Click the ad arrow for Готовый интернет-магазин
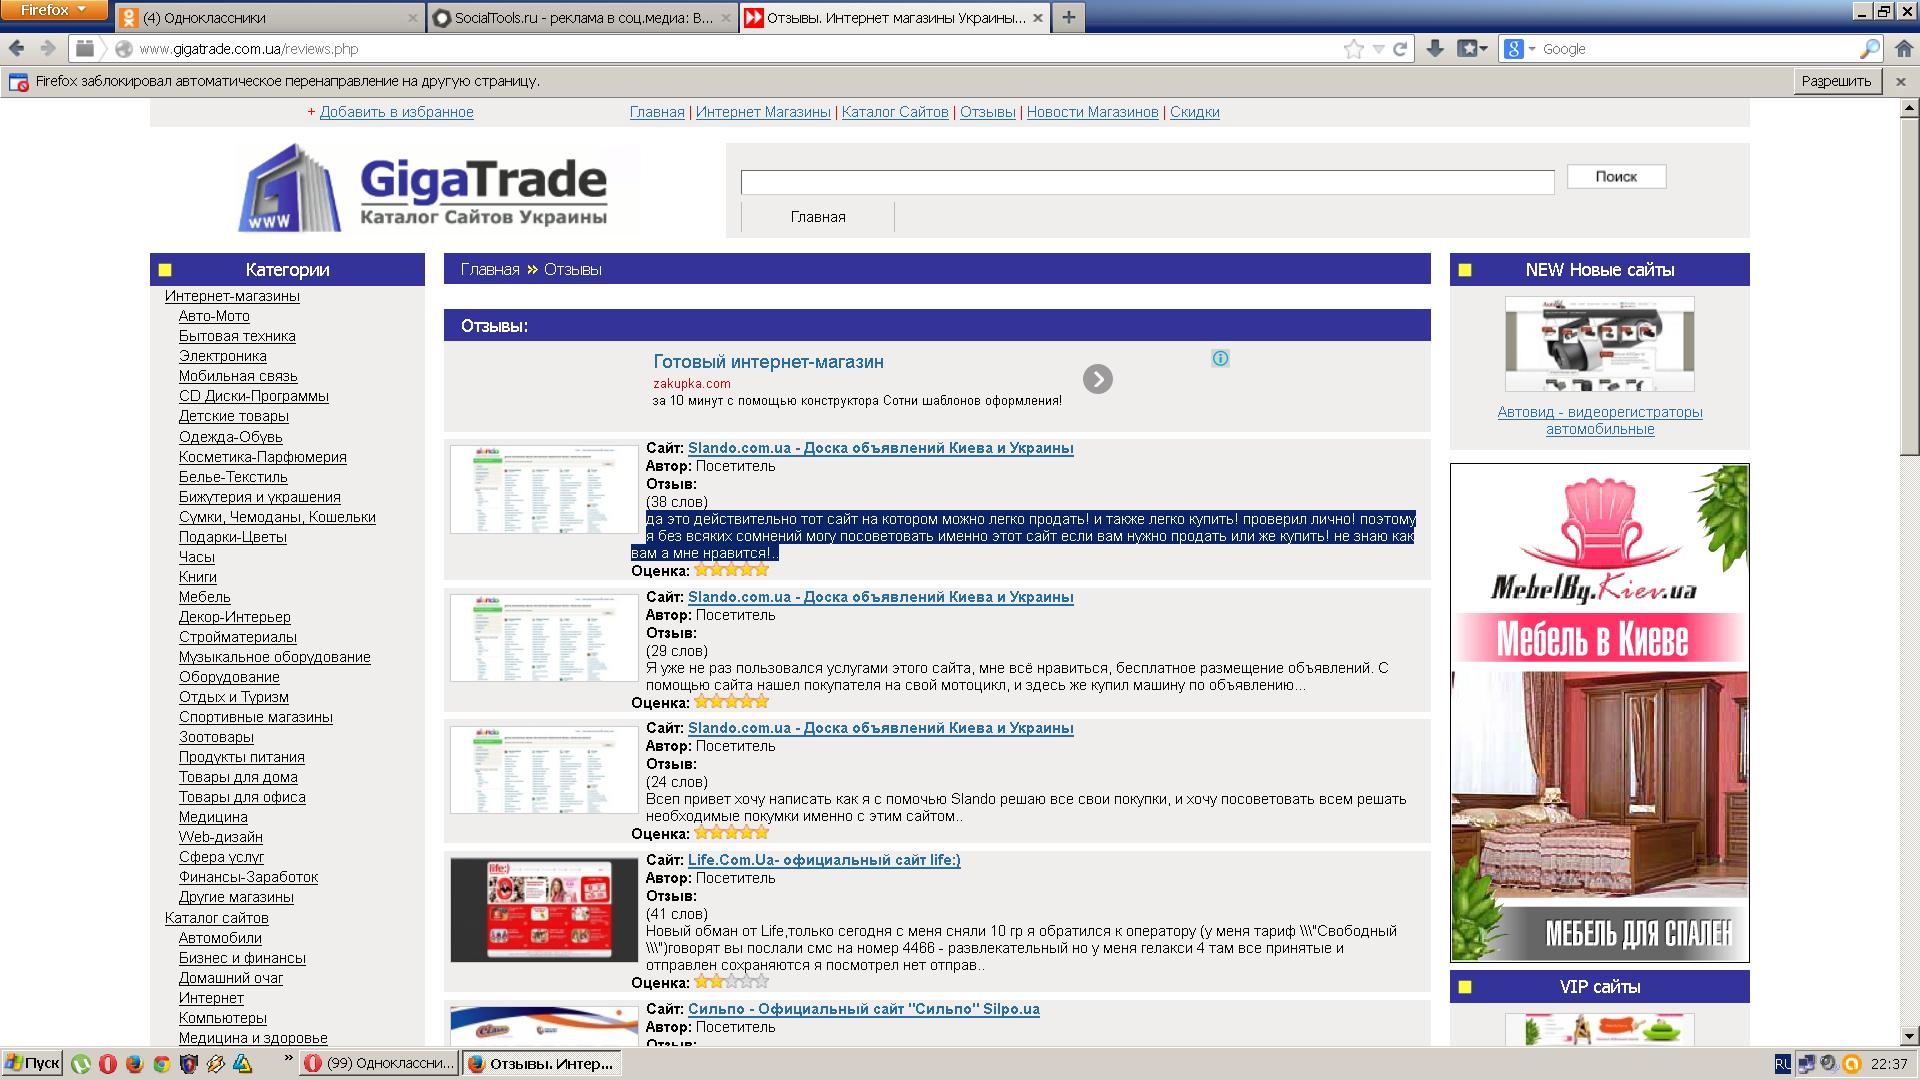Screen dimensions: 1920x1080 (1097, 379)
